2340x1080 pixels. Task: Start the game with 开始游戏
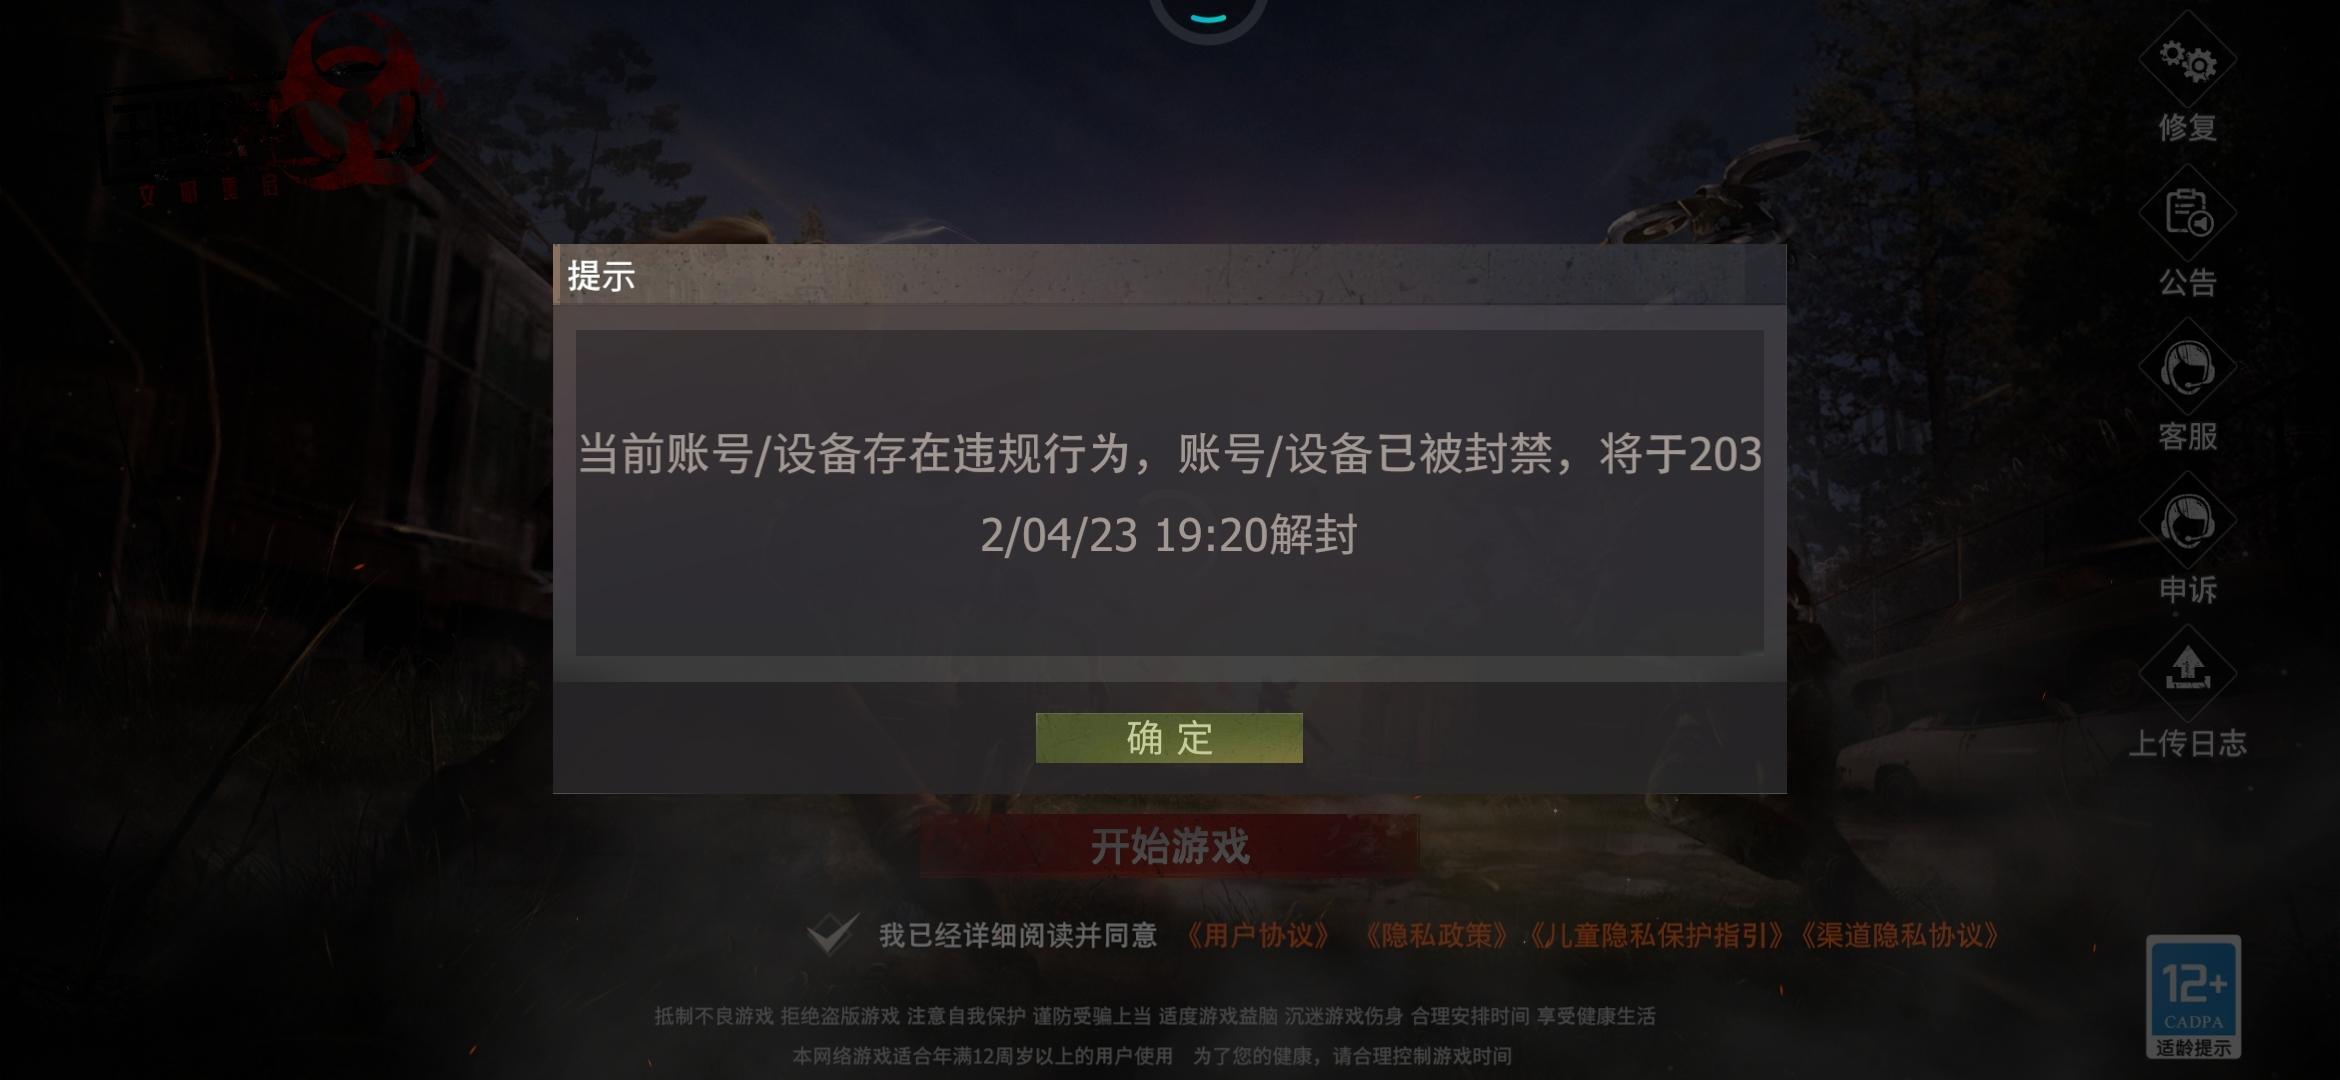point(1169,846)
